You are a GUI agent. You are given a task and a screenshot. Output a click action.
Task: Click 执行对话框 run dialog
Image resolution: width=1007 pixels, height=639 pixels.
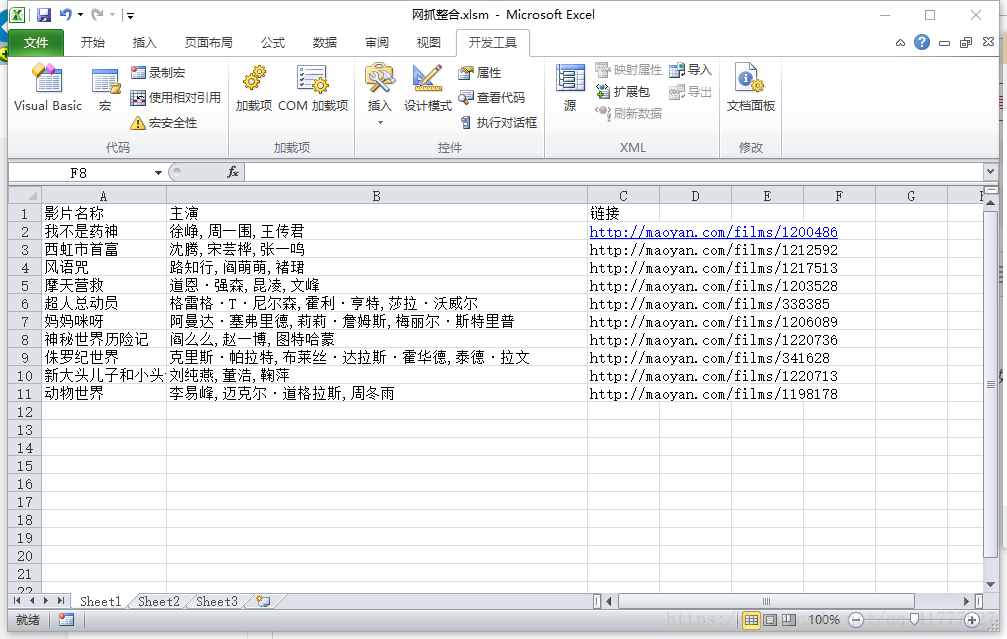tap(498, 123)
